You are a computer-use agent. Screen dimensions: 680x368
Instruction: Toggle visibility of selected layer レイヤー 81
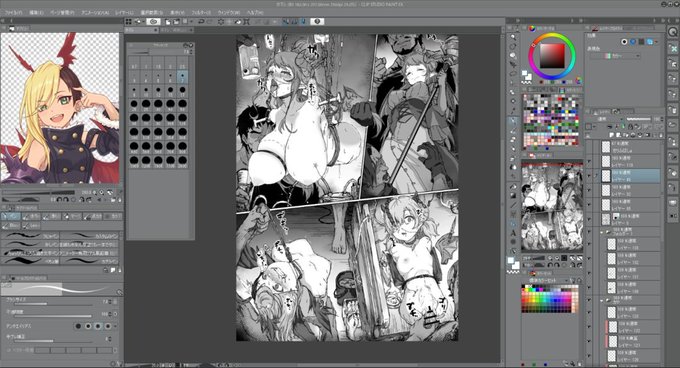589,176
